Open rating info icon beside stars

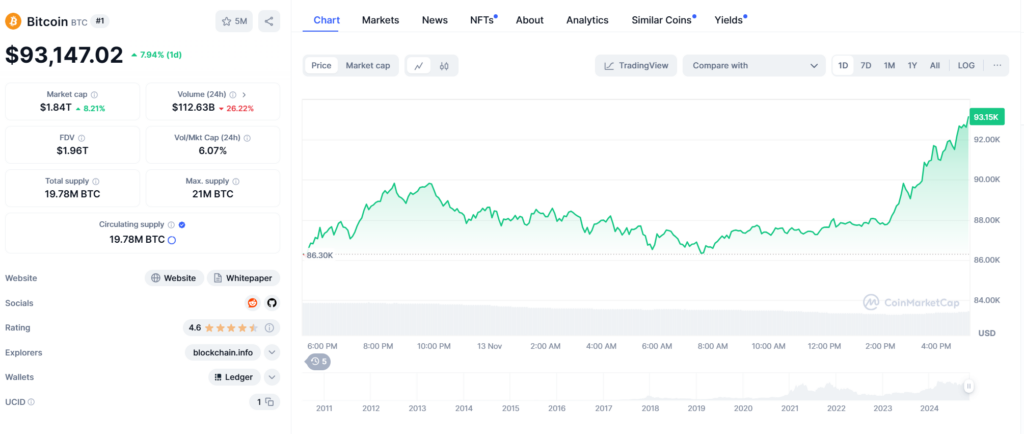[268, 328]
